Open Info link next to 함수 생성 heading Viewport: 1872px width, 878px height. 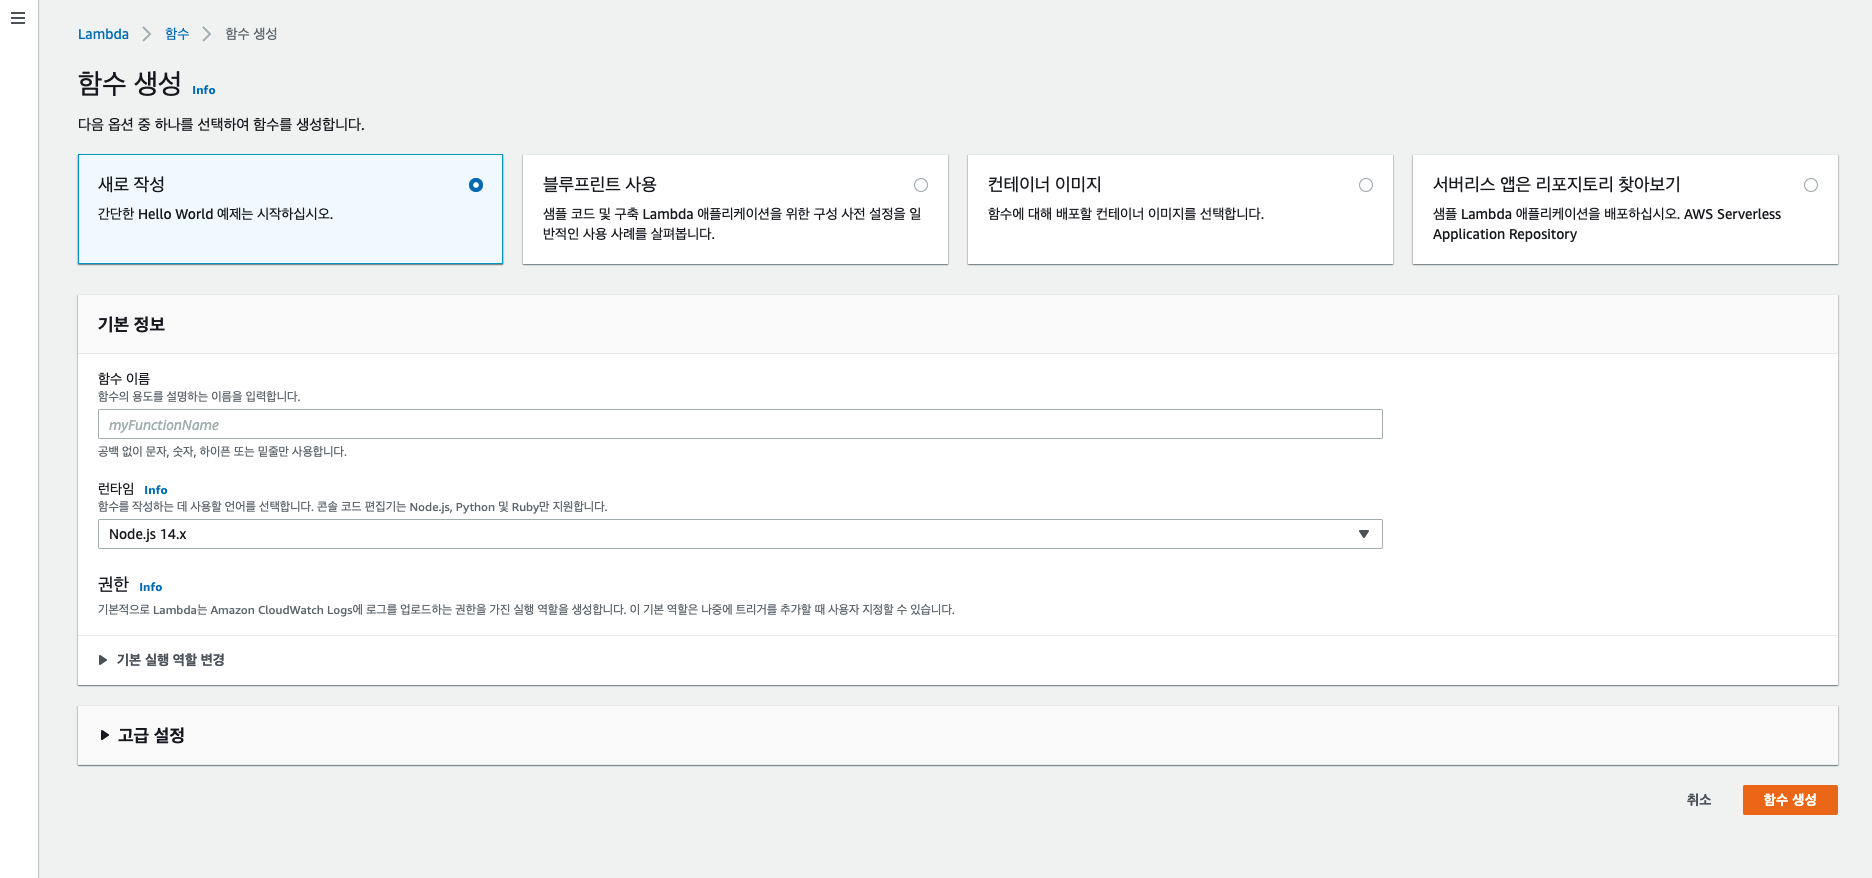204,90
